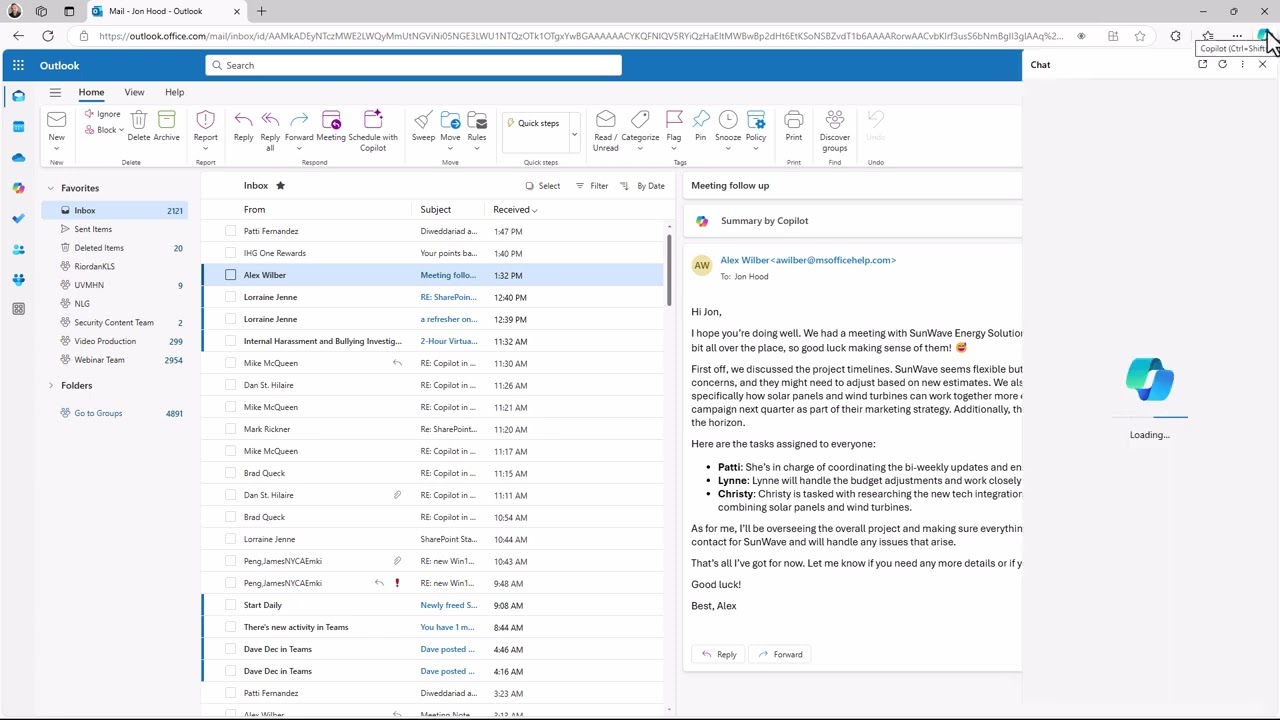This screenshot has width=1280, height=720.
Task: Open the Security Content Team folder
Action: click(x=114, y=322)
